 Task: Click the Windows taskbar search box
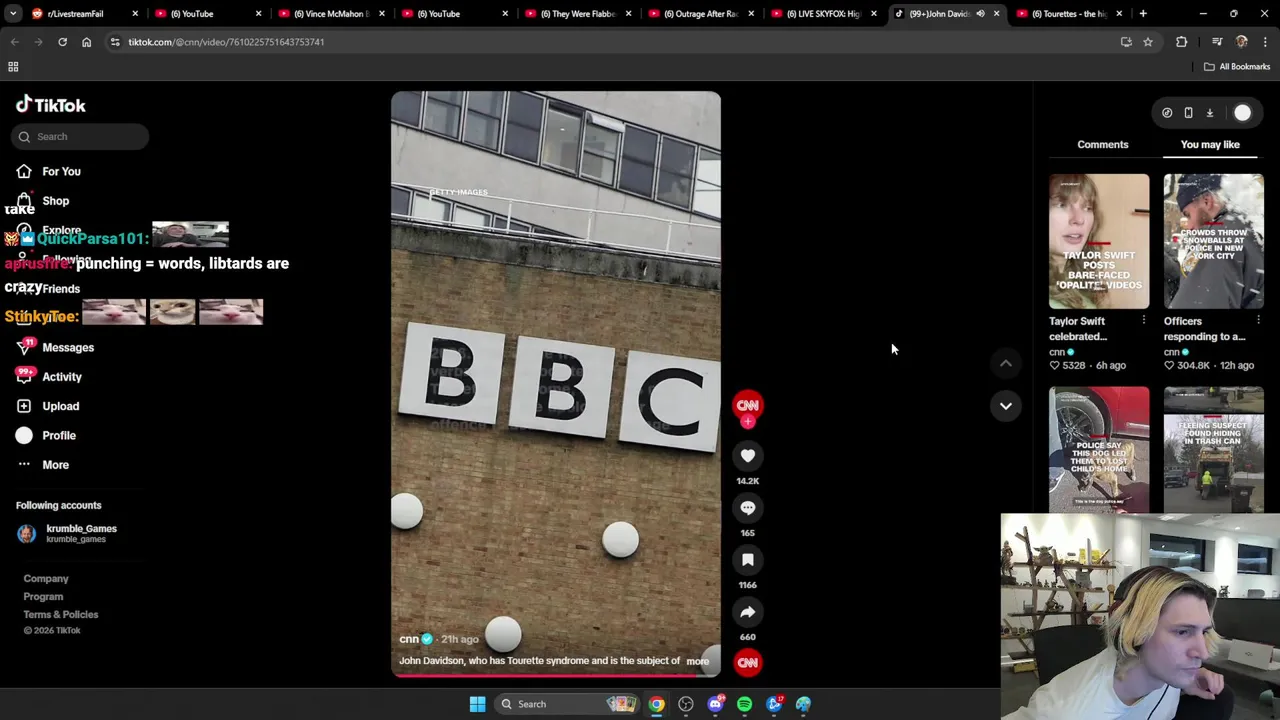pyautogui.click(x=568, y=704)
